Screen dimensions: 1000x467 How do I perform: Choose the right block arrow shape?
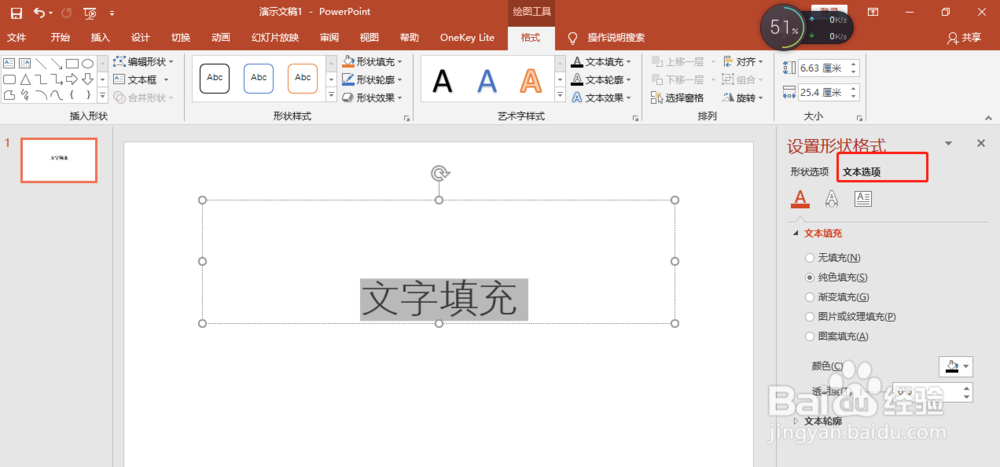[x=72, y=79]
